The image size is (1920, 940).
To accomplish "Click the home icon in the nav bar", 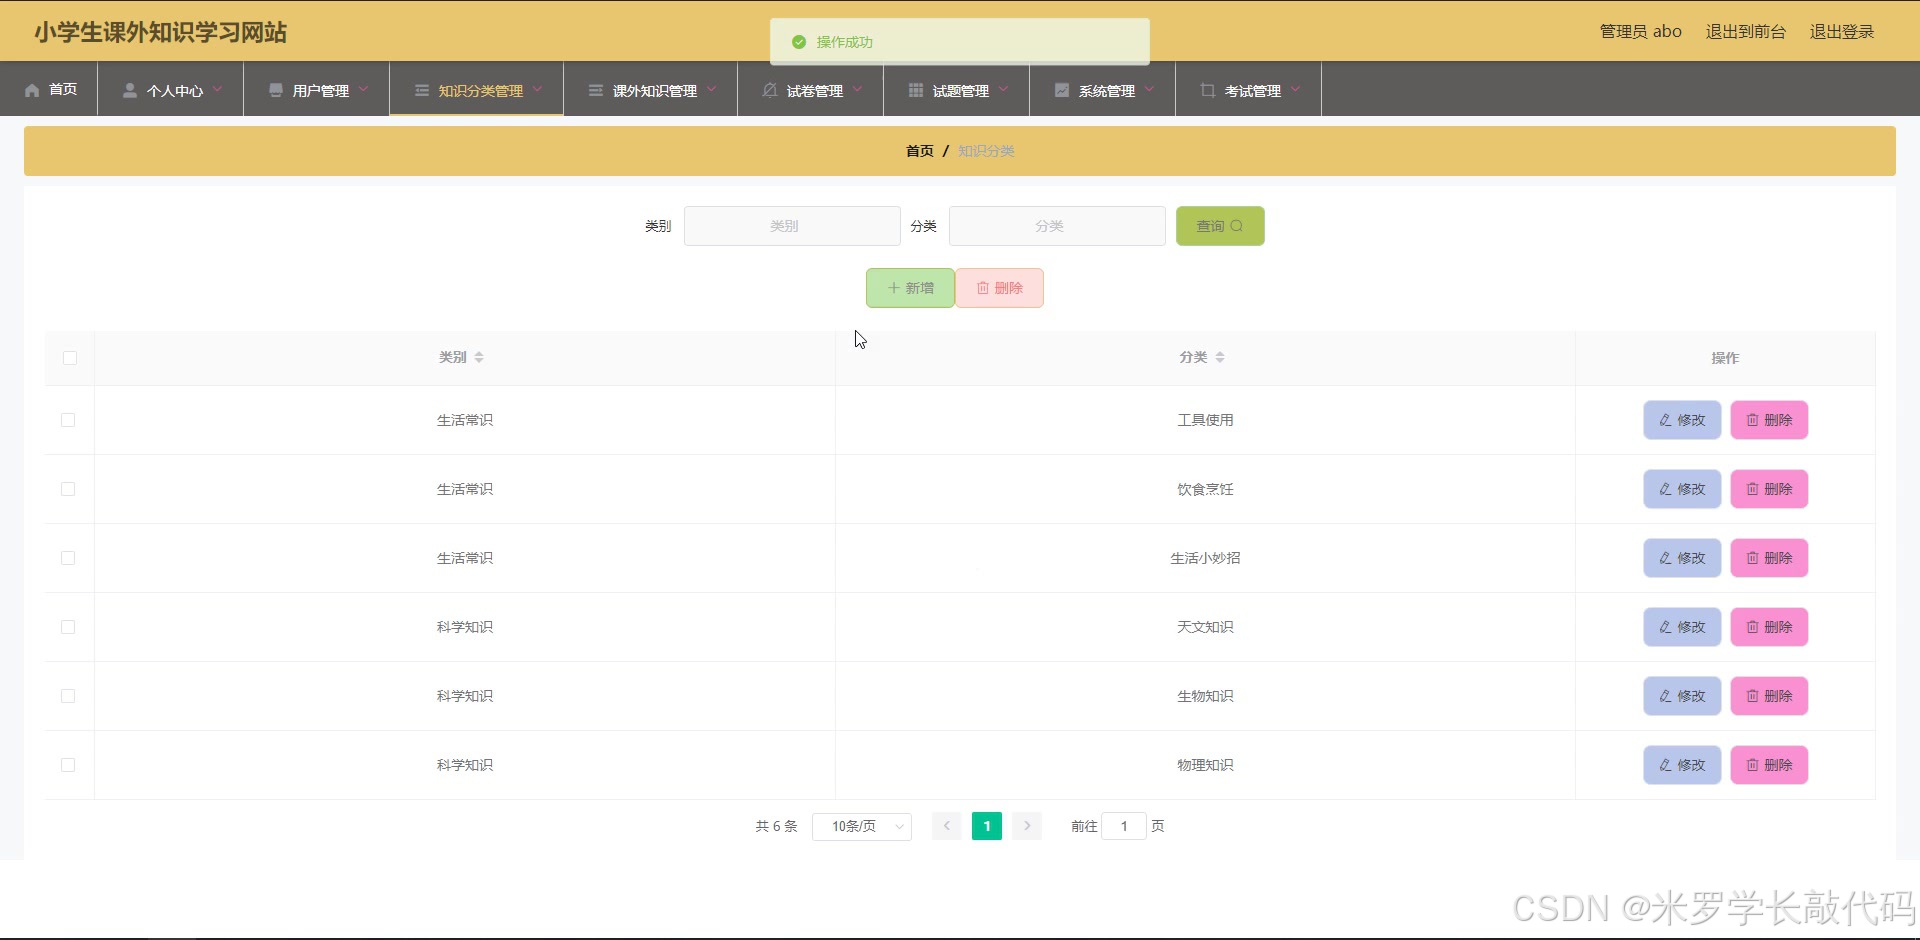I will 32,90.
